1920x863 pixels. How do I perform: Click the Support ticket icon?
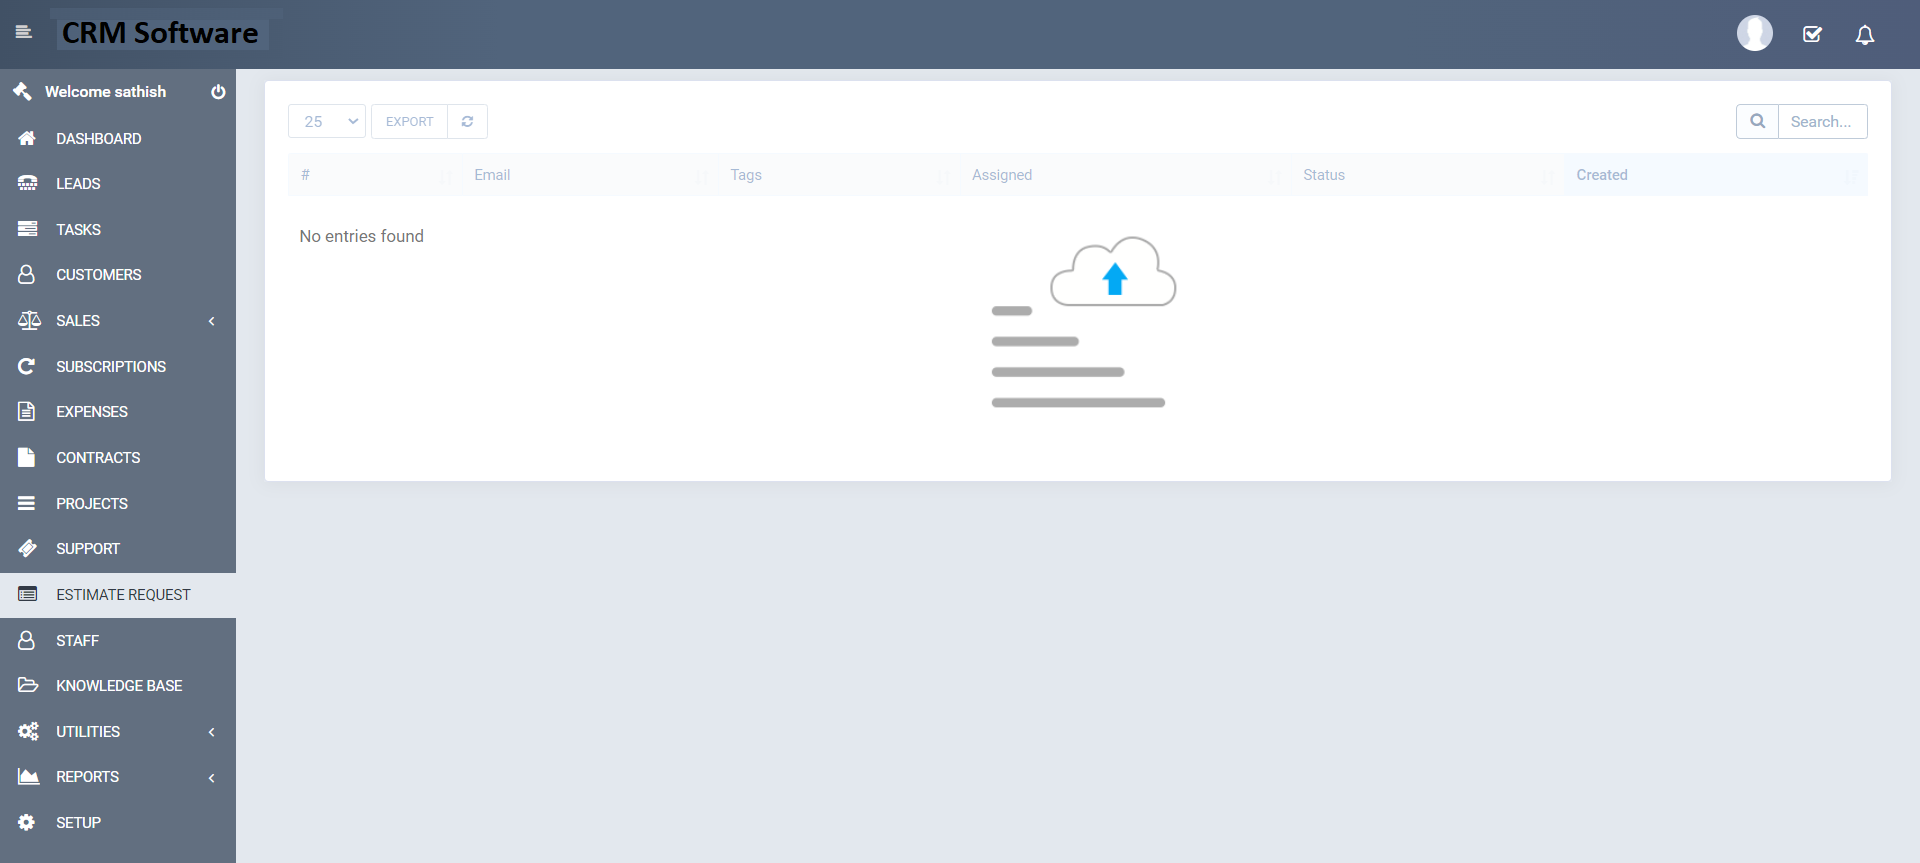click(27, 549)
